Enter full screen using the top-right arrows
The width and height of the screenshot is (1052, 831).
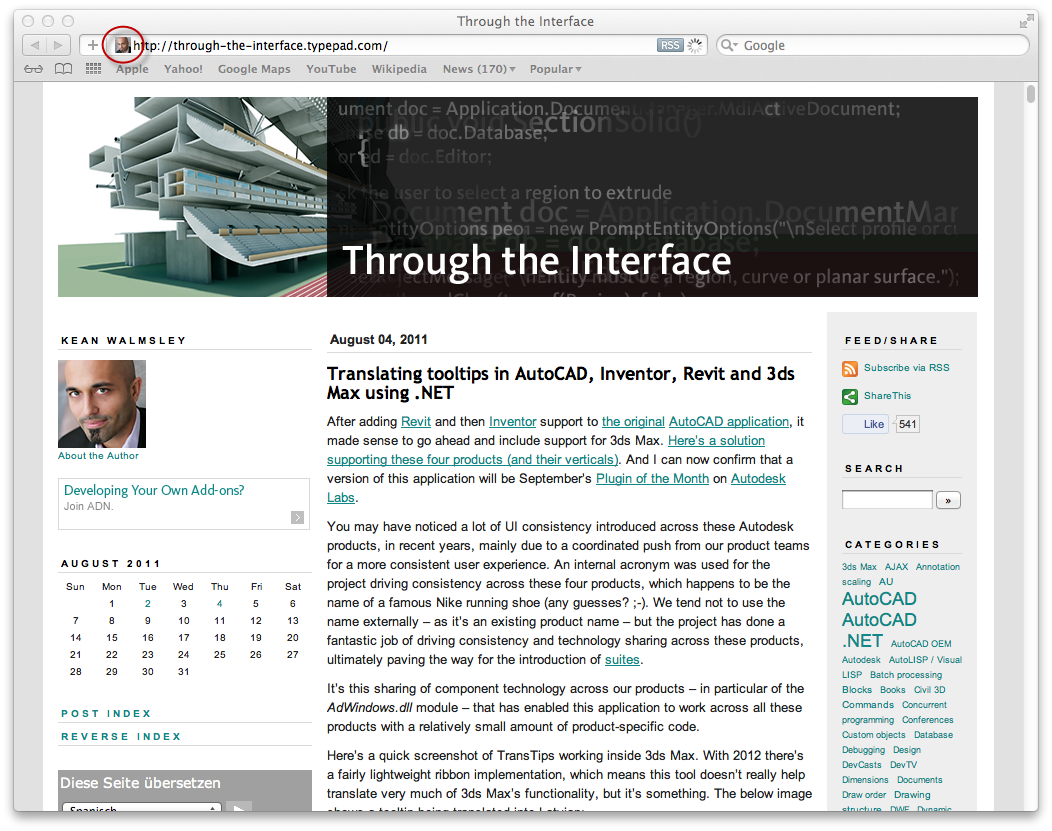point(1026,21)
